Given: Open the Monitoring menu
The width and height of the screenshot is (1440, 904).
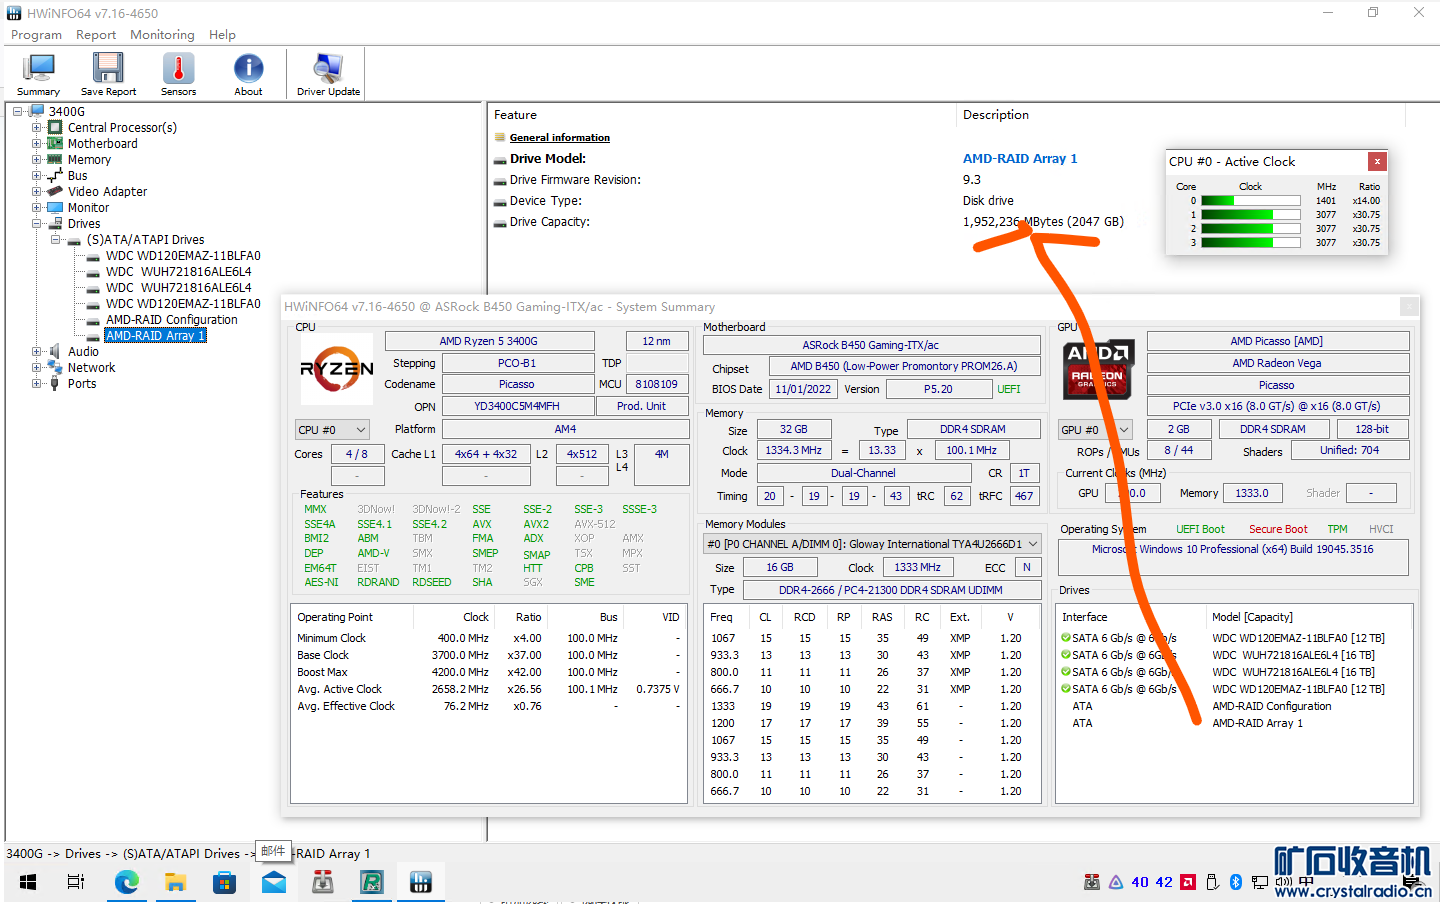Looking at the screenshot, I should click(x=162, y=35).
